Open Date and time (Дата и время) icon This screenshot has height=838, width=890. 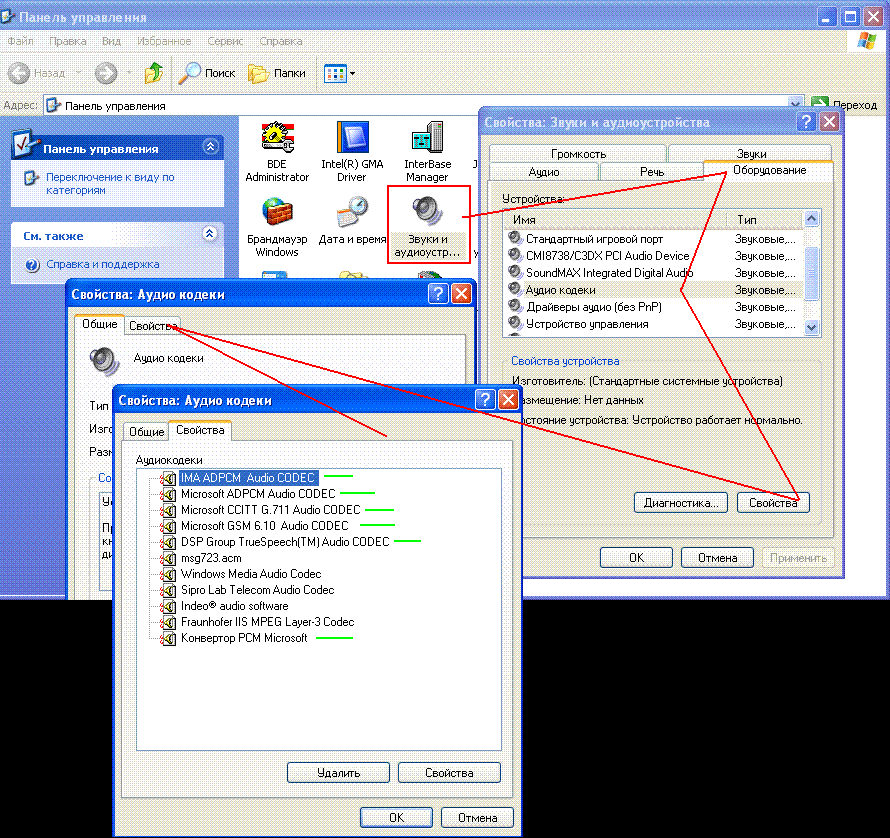pos(352,220)
